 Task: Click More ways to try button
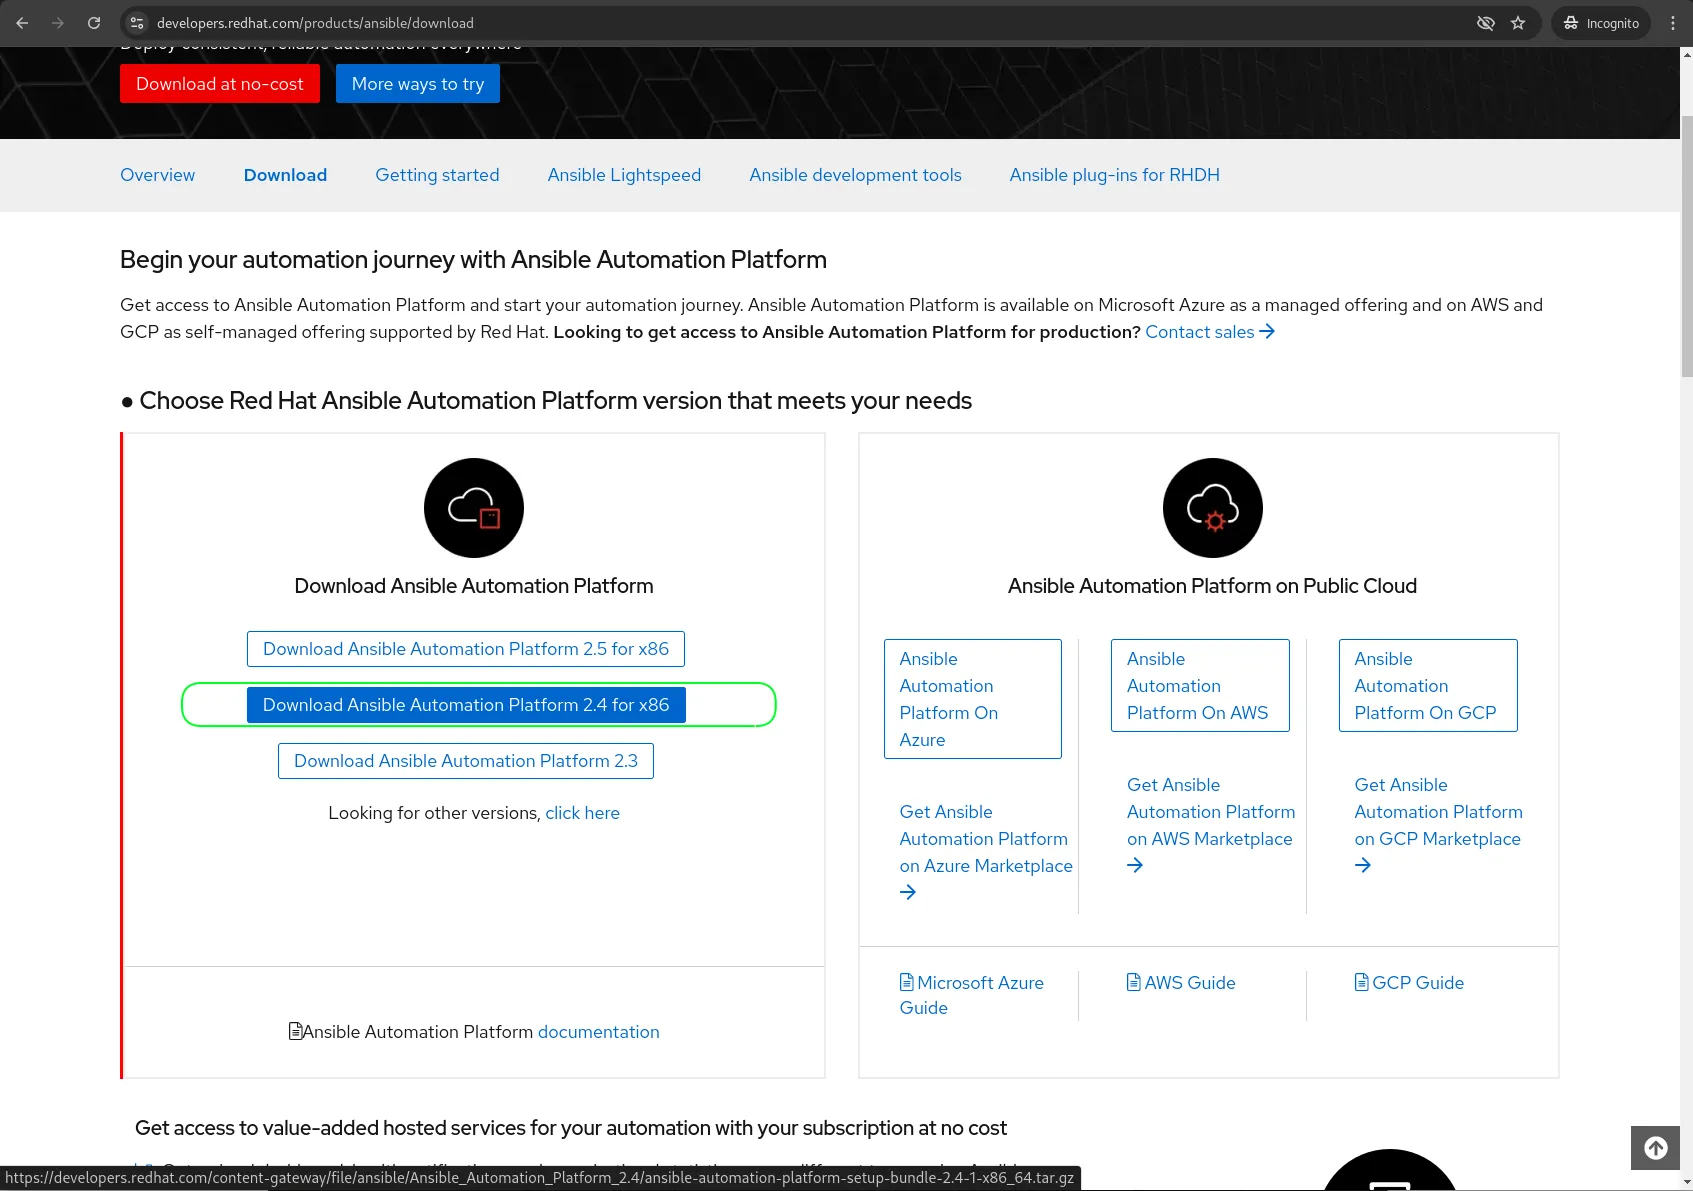(x=418, y=84)
